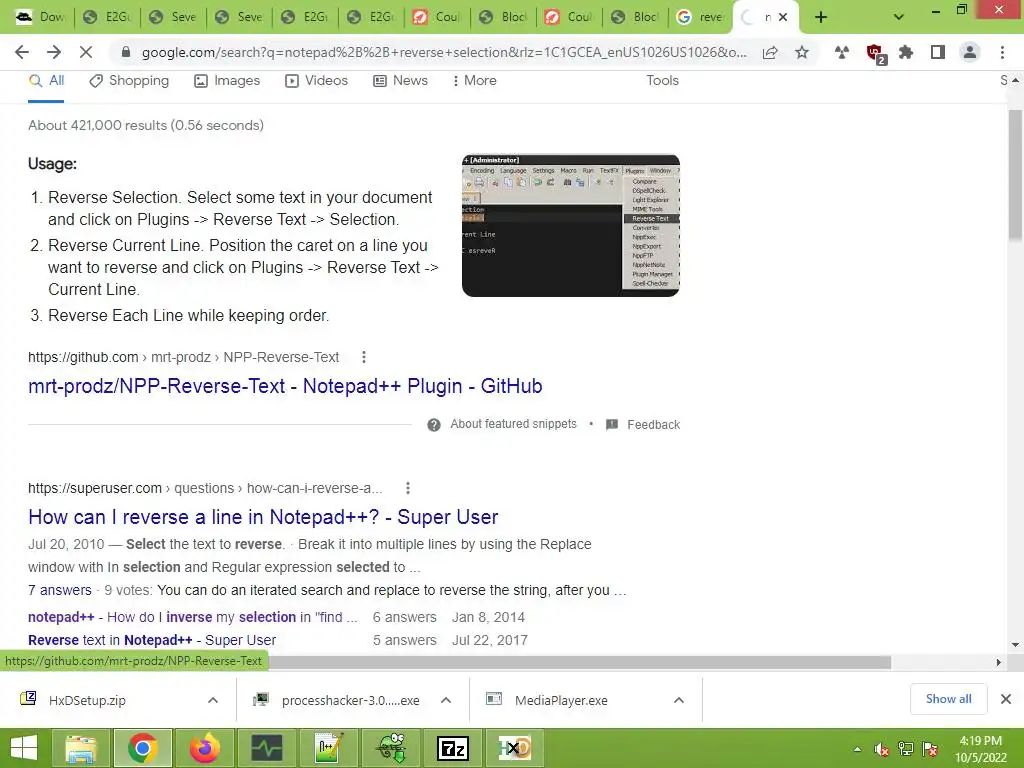Open the uBlock Origin extension icon
Screen dimensions: 1024x768
point(874,53)
